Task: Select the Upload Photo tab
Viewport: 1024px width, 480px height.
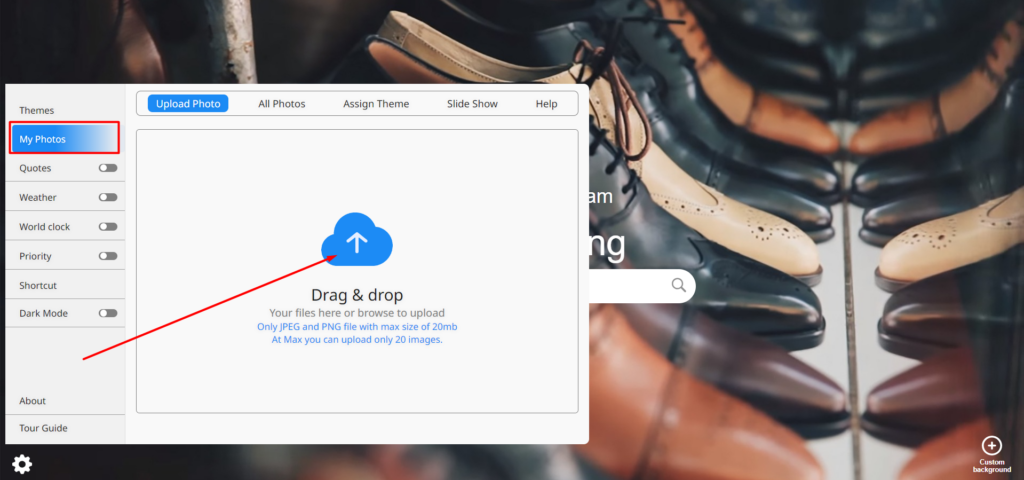Action: tap(188, 104)
